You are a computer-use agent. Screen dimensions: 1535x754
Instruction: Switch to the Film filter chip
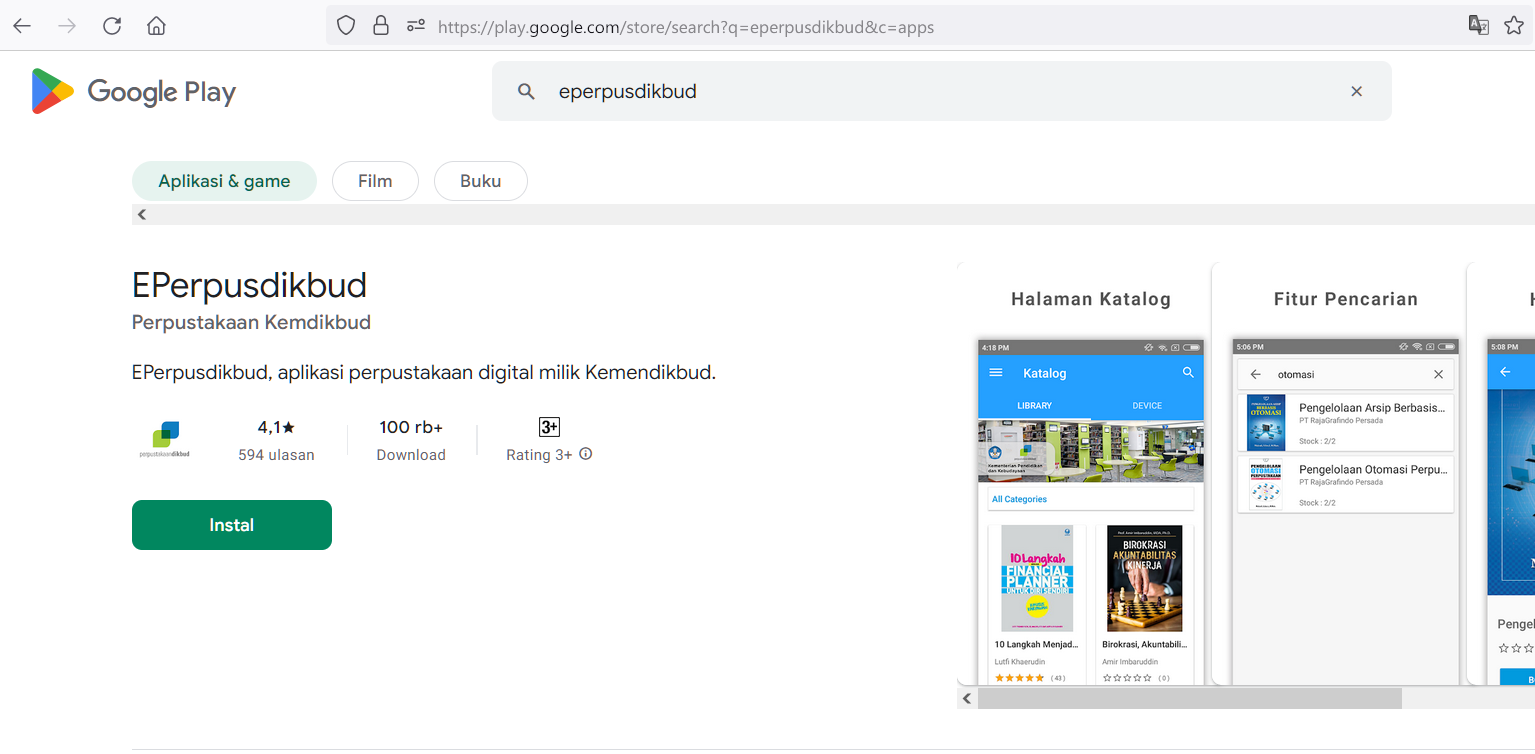point(375,181)
